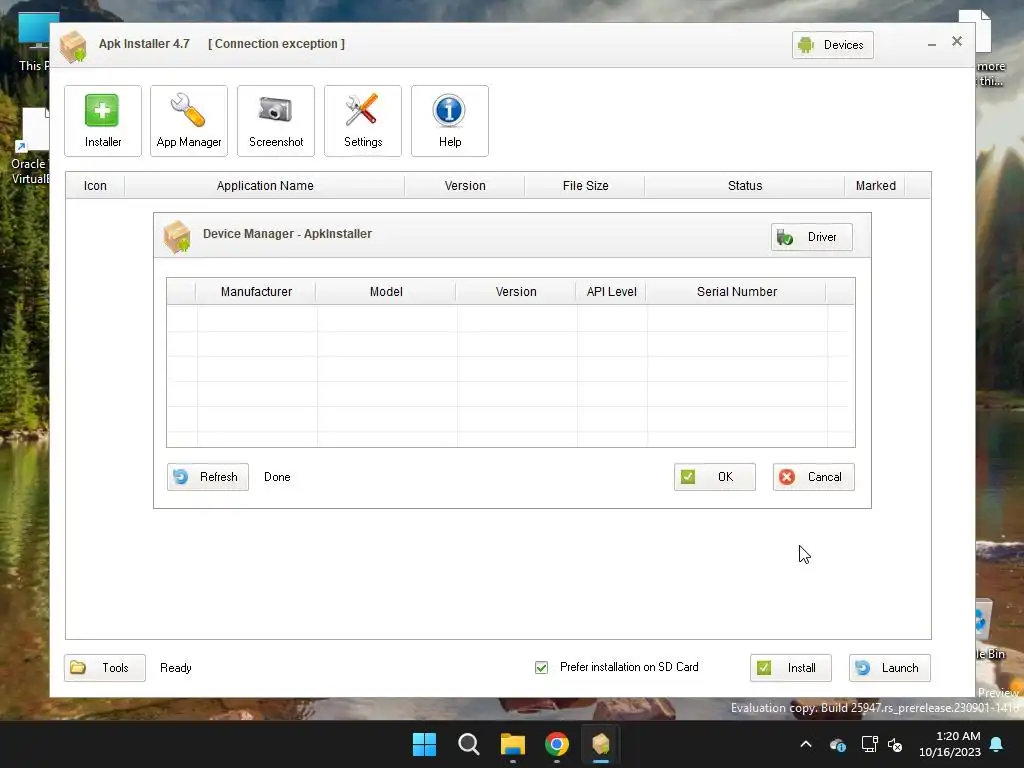Image resolution: width=1024 pixels, height=768 pixels.
Task: Sort by Manufacturer column header
Action: tap(256, 292)
